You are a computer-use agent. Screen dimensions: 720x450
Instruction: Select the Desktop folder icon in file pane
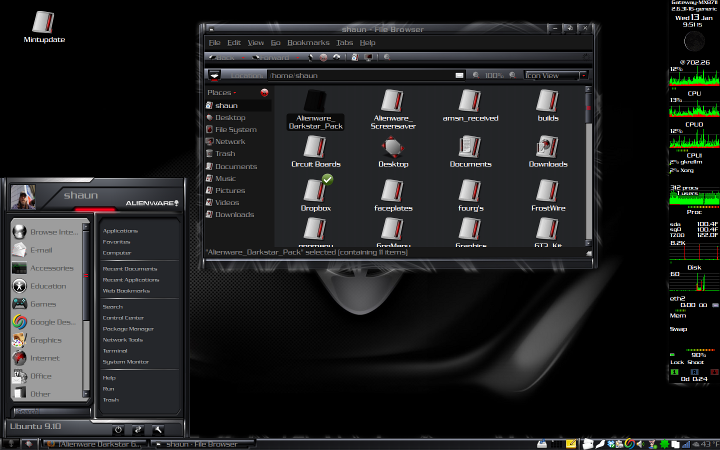pos(393,147)
